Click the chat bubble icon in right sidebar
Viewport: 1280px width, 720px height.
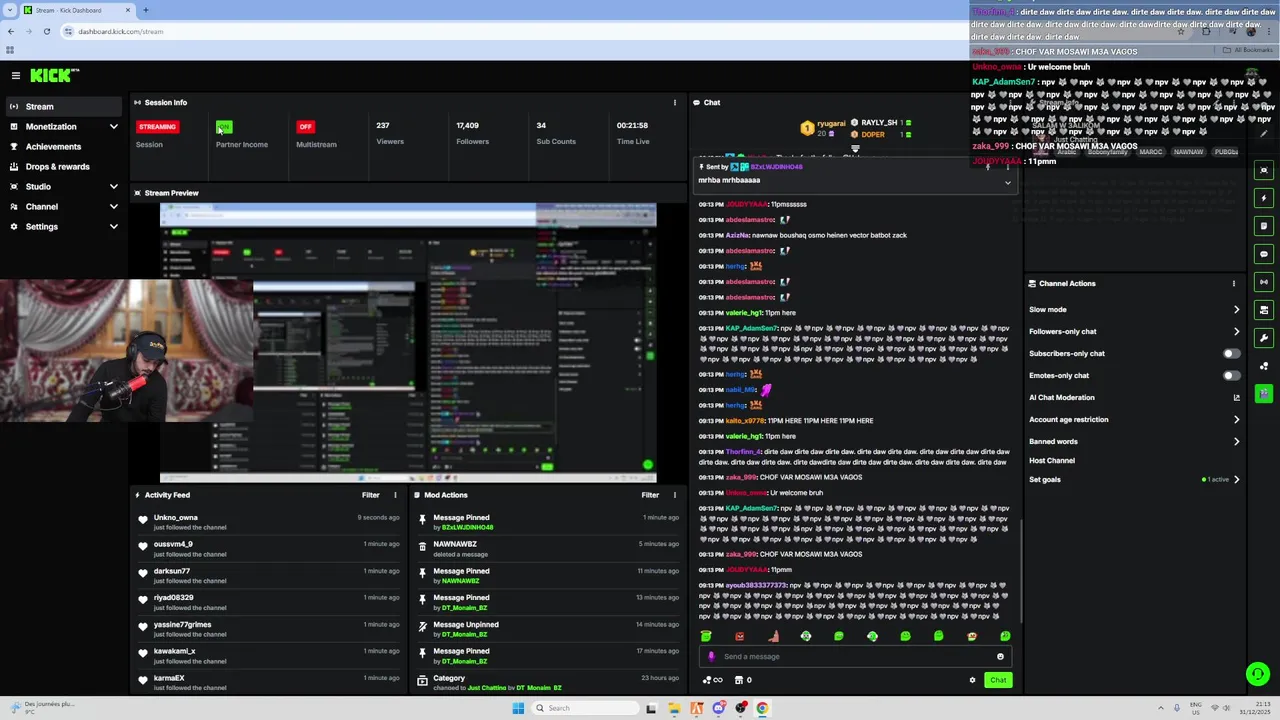click(x=1264, y=254)
